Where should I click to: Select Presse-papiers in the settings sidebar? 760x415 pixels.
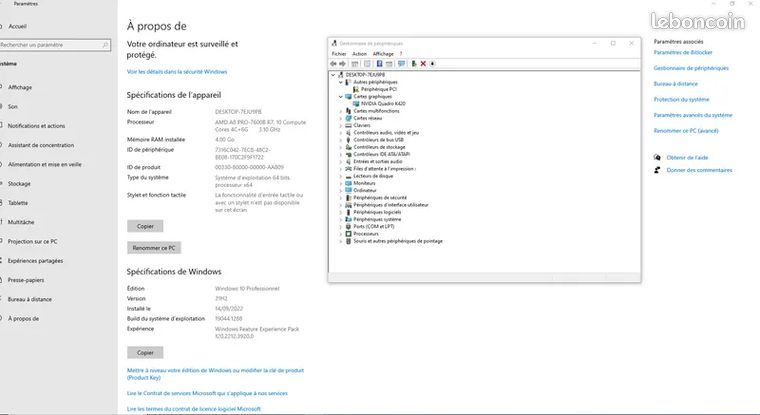(x=26, y=280)
